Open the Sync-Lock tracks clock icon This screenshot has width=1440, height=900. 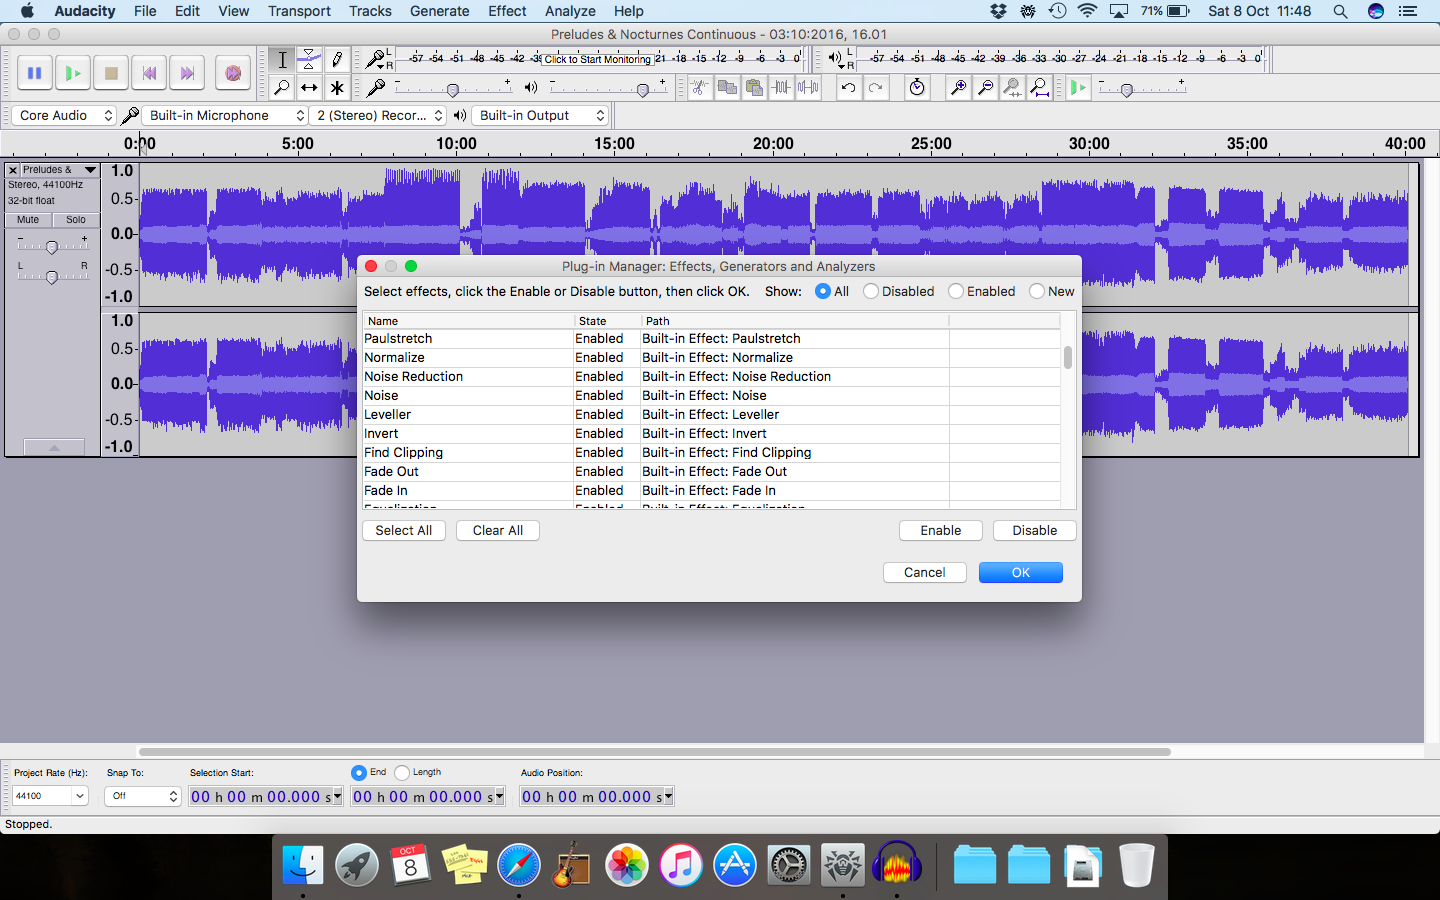point(917,88)
